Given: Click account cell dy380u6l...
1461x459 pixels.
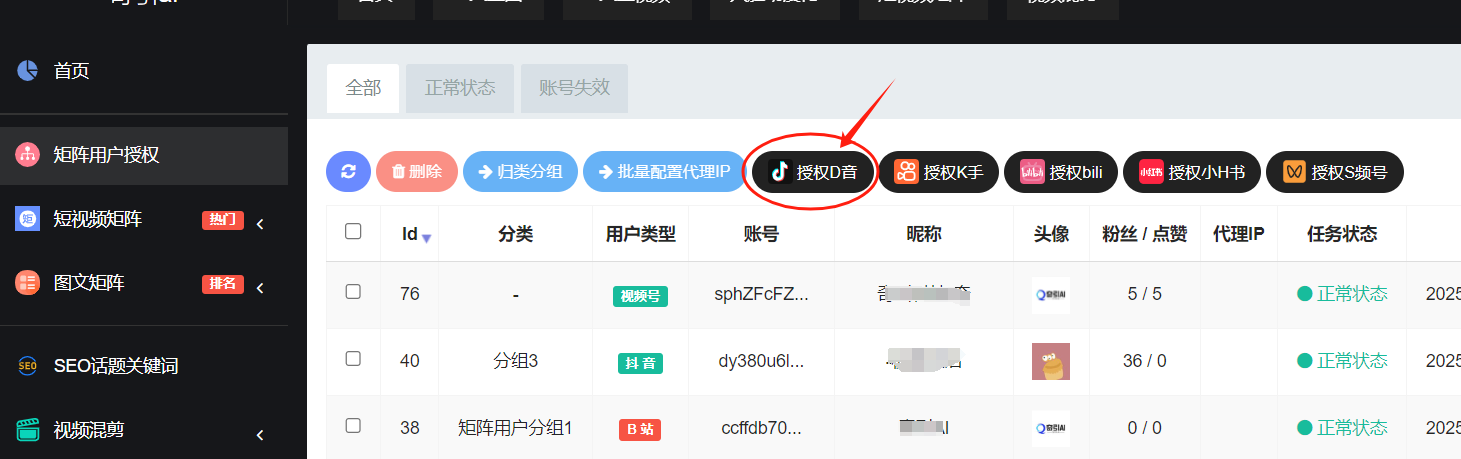Looking at the screenshot, I should coord(761,361).
